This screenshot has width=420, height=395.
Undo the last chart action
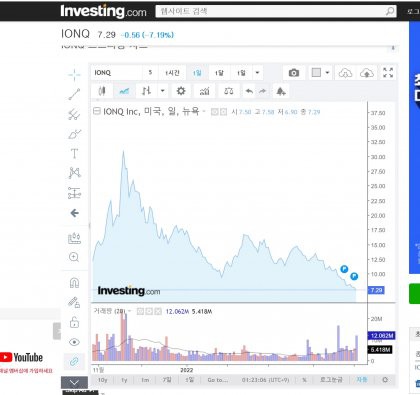[249, 91]
